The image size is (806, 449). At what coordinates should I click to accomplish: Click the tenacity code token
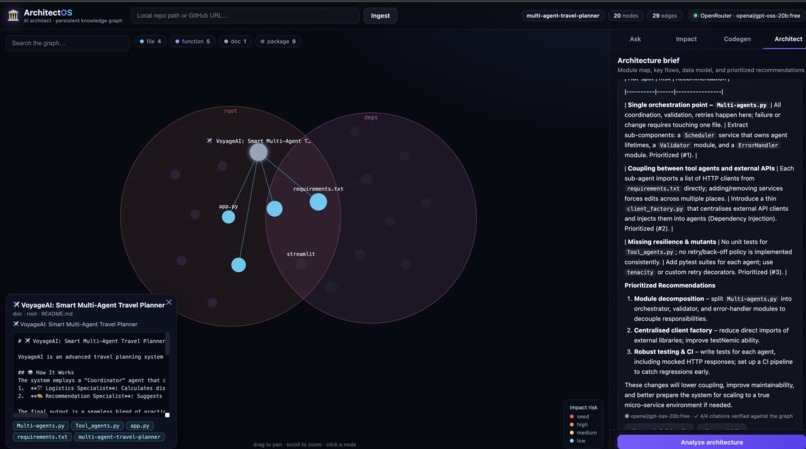pos(640,272)
